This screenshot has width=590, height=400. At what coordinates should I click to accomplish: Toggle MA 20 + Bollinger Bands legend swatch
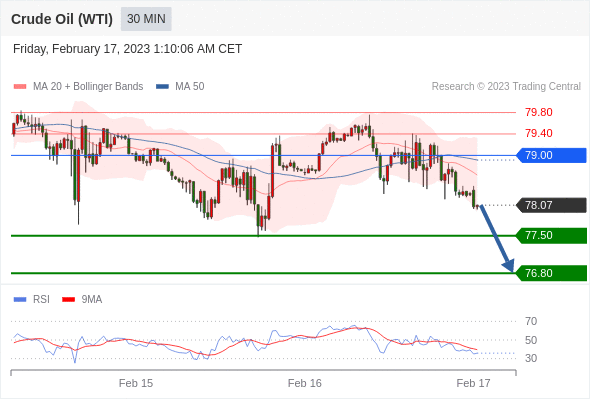pyautogui.click(x=20, y=87)
